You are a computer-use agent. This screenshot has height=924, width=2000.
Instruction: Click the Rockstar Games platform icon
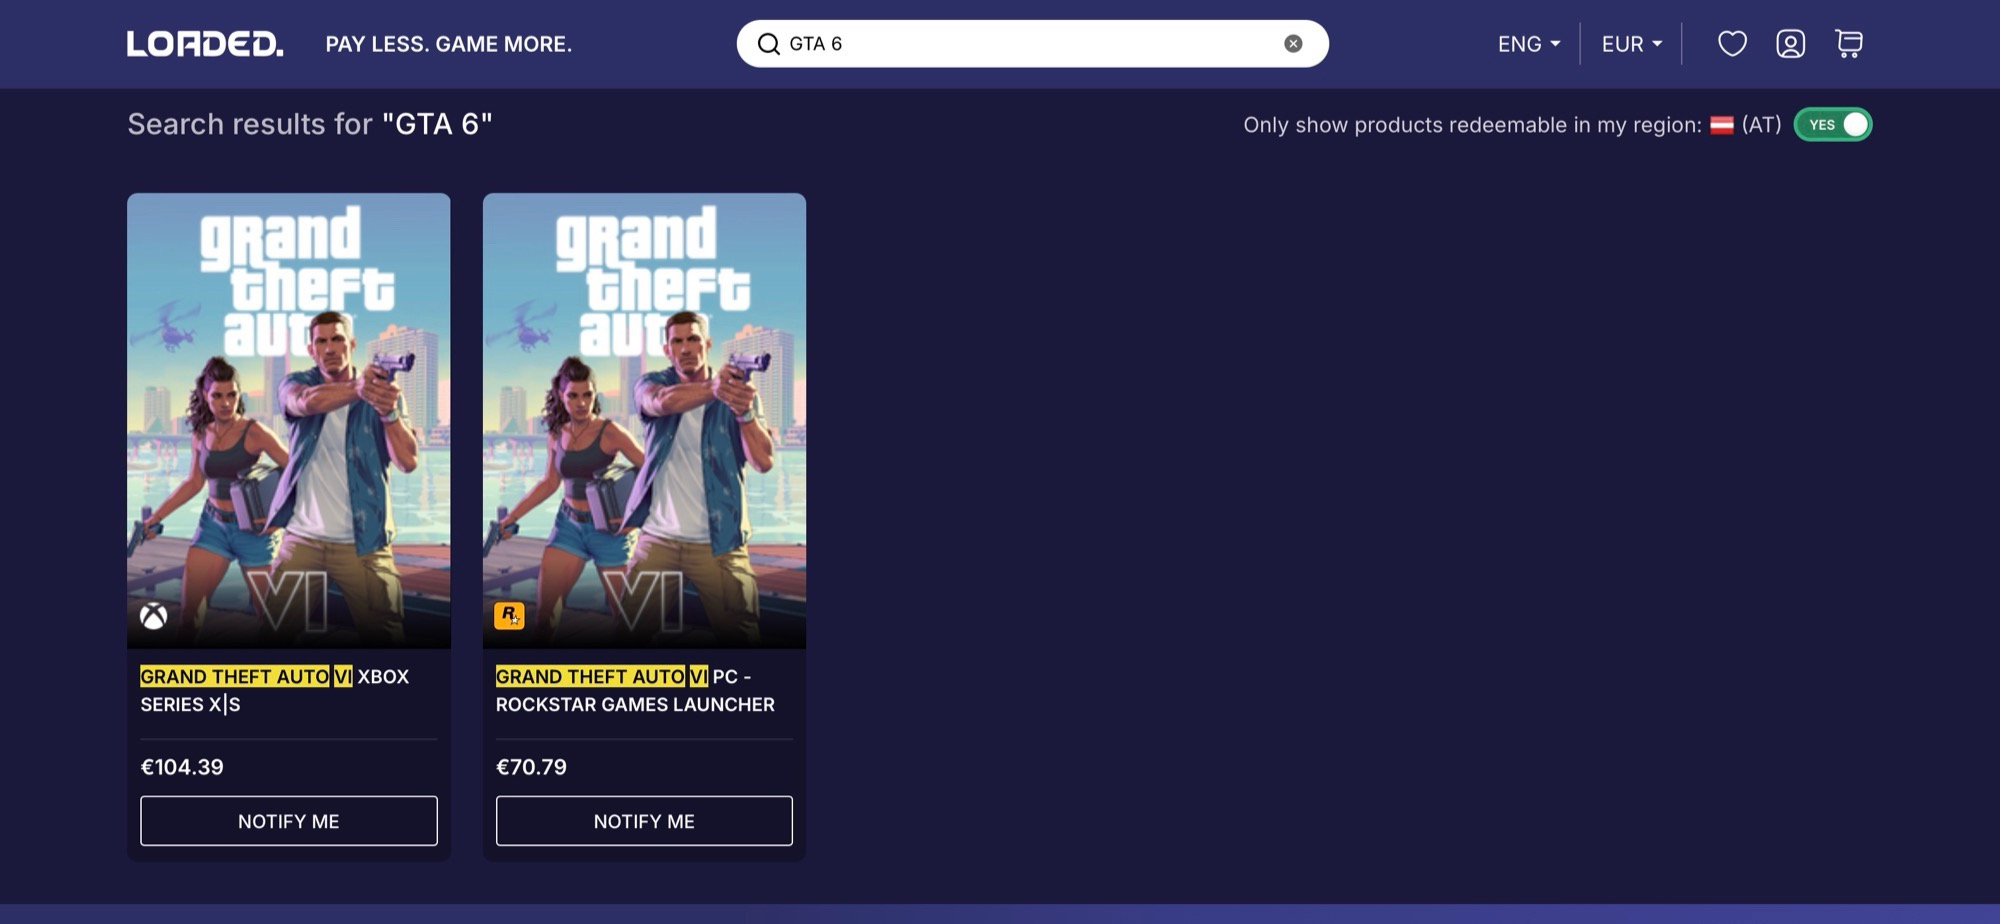(509, 615)
